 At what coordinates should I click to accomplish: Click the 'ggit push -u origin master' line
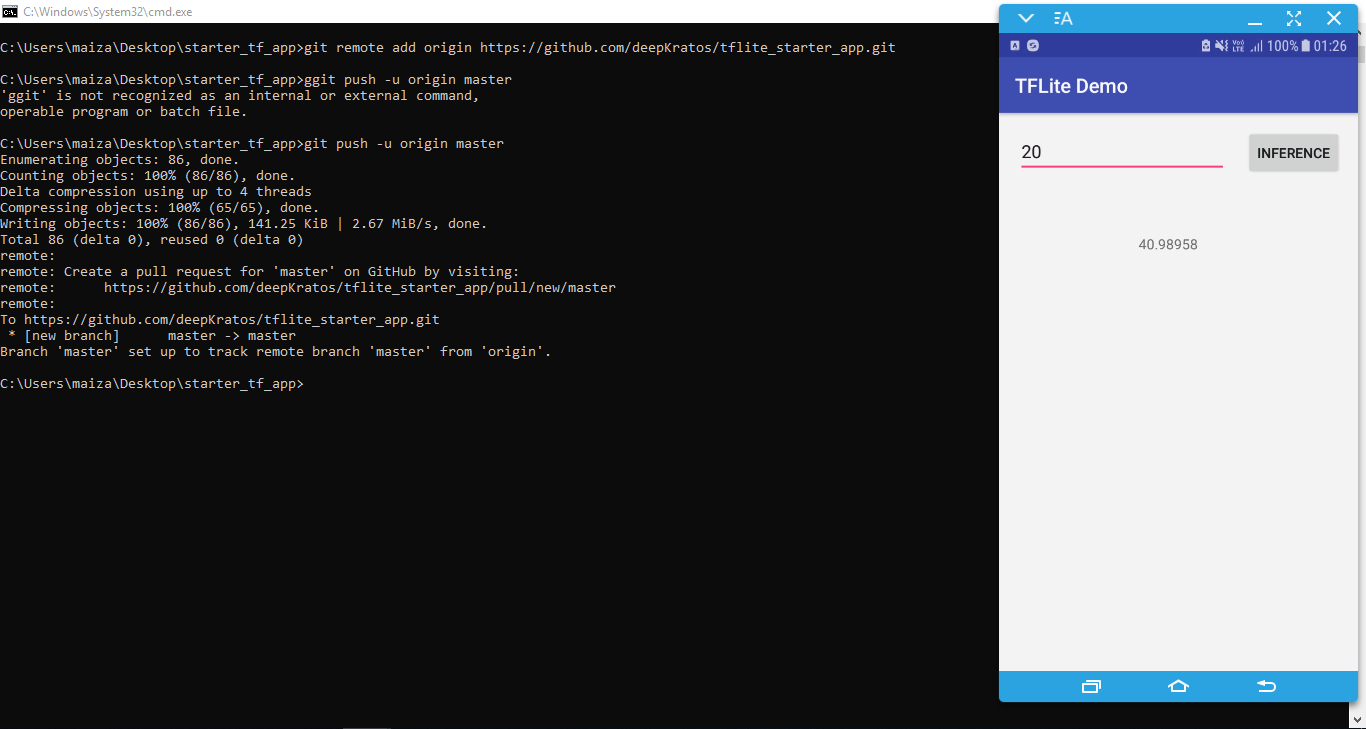point(256,80)
